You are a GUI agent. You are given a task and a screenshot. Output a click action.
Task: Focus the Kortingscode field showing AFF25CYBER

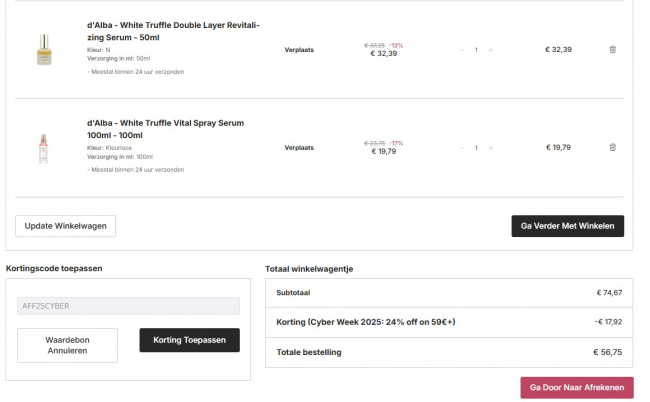point(128,306)
